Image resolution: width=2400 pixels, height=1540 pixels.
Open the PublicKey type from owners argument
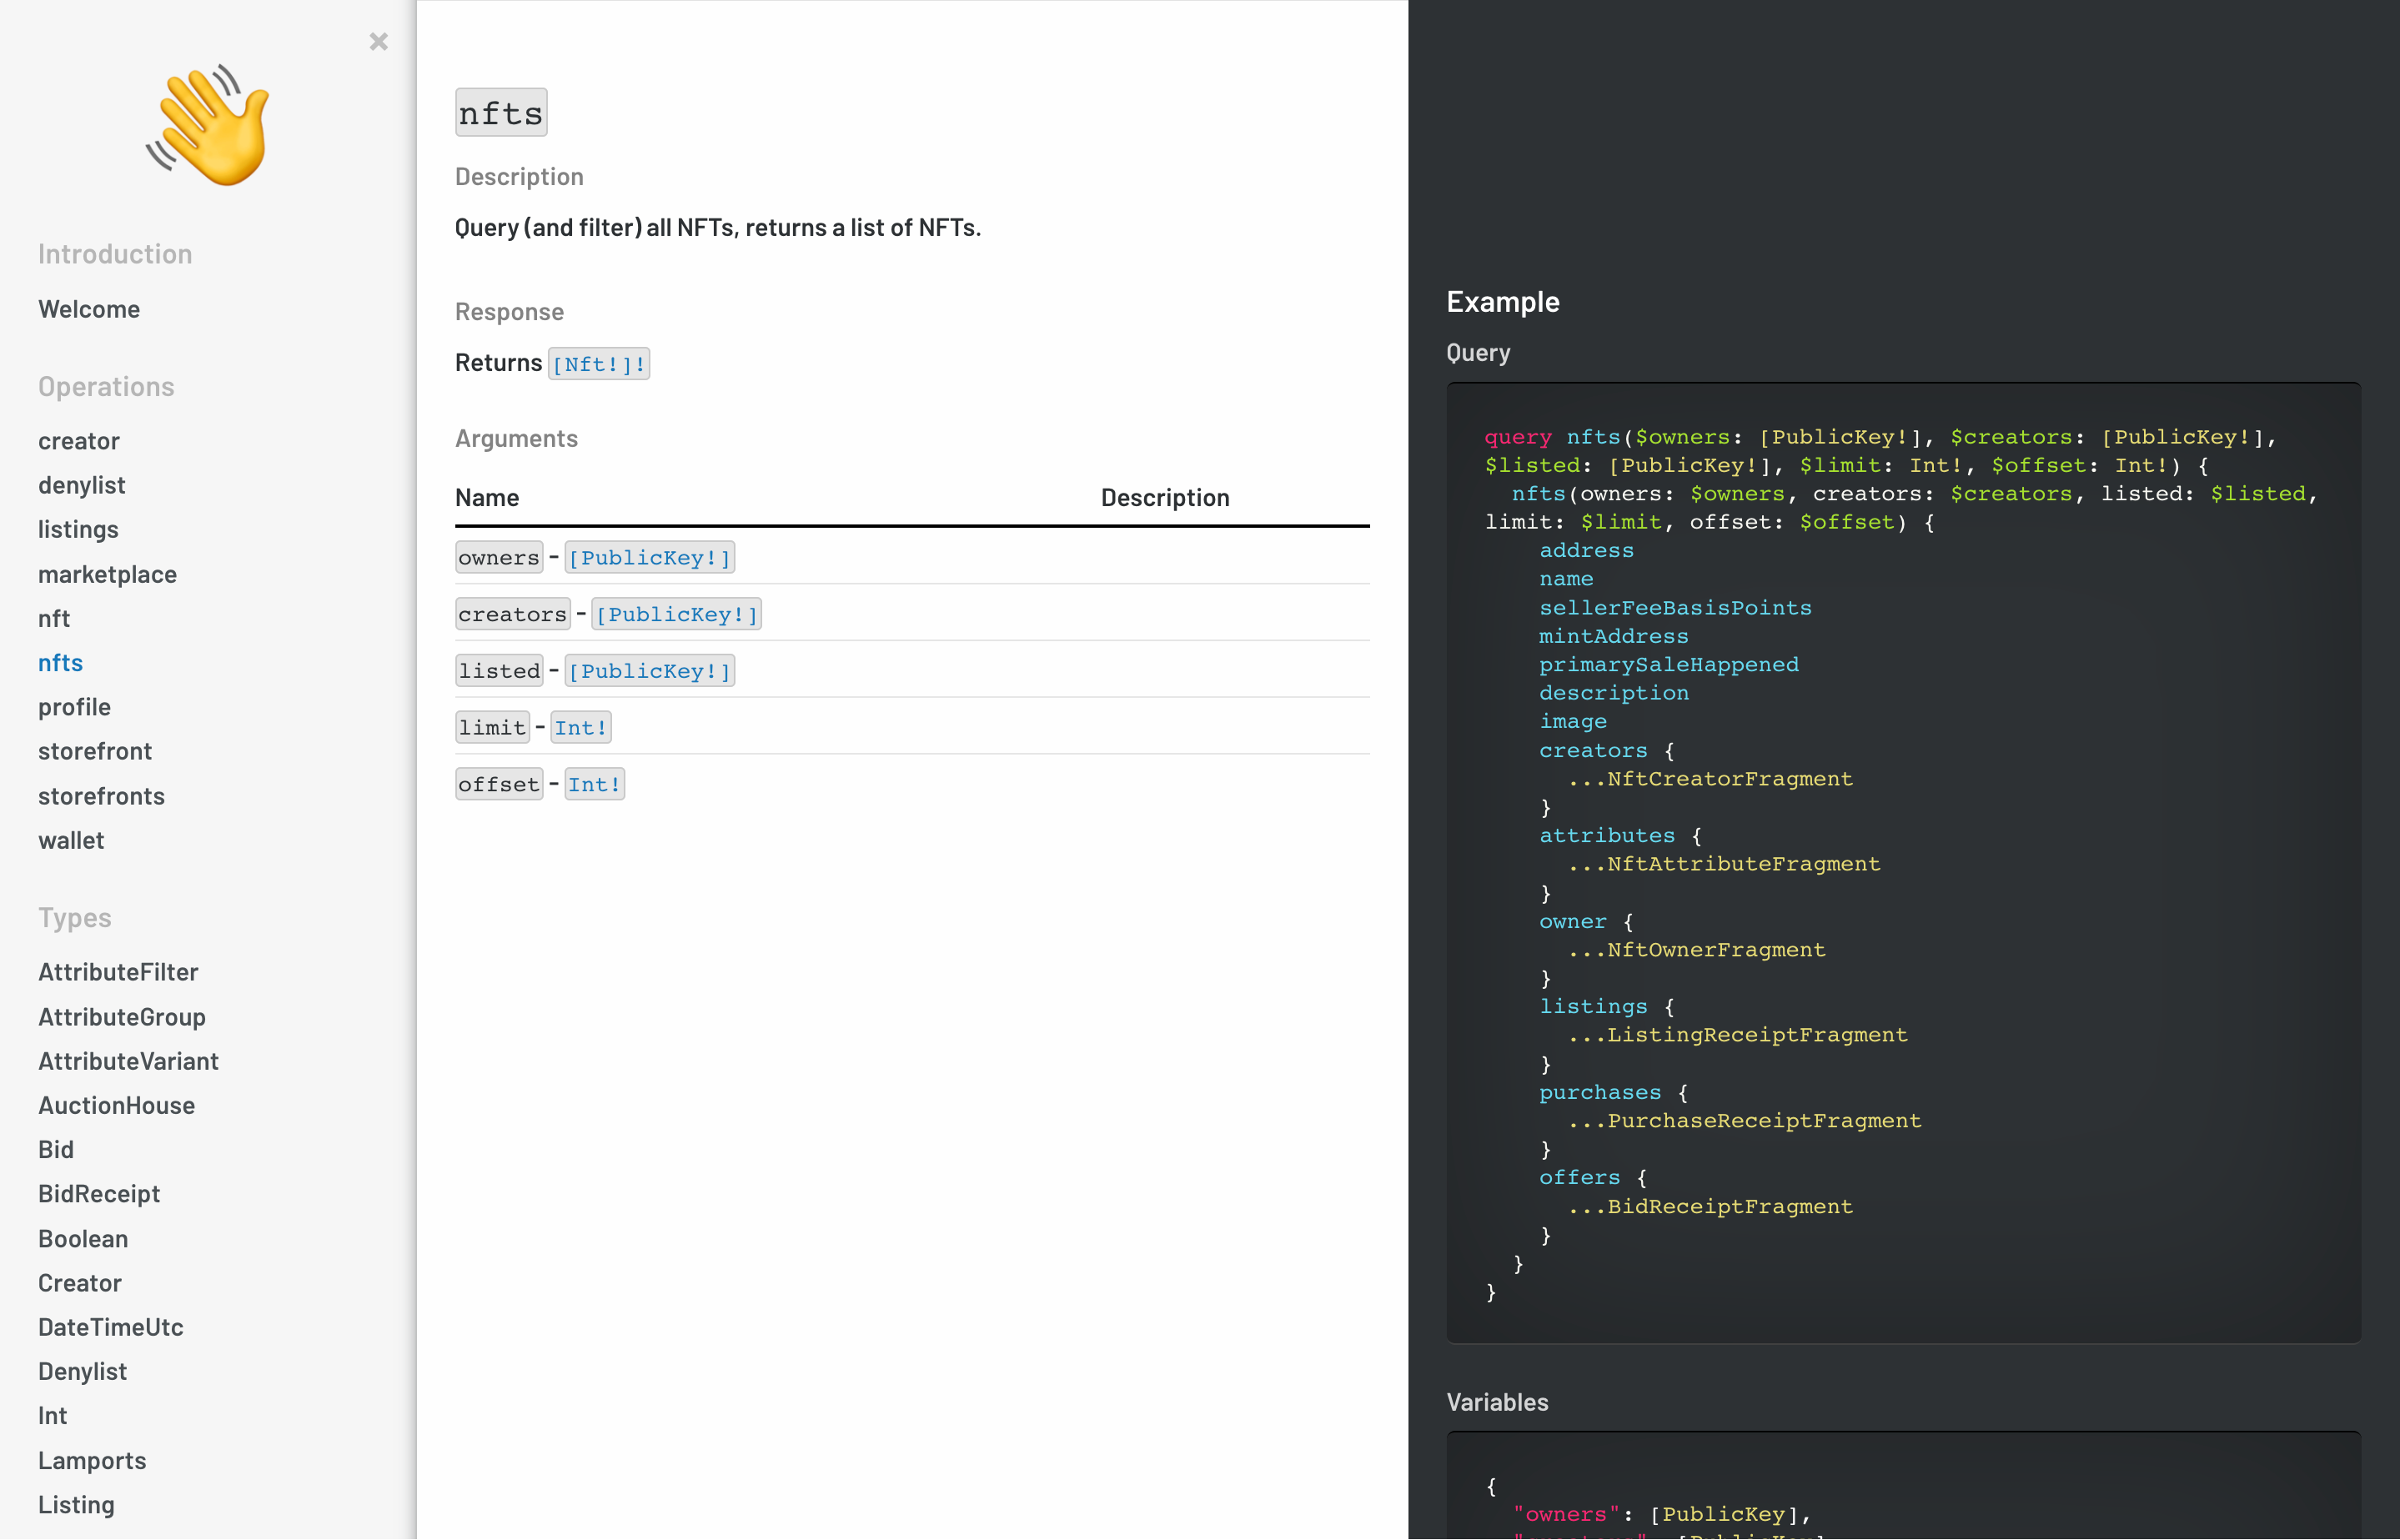coord(649,557)
